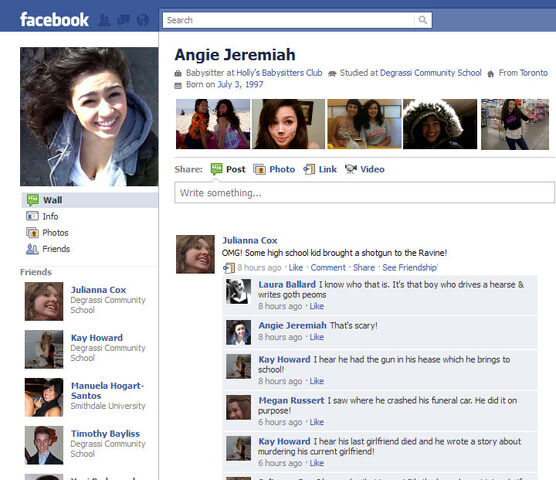Click Manuela Hogart-Santos's sidebar avatar
556x480 pixels.
pyautogui.click(x=44, y=397)
